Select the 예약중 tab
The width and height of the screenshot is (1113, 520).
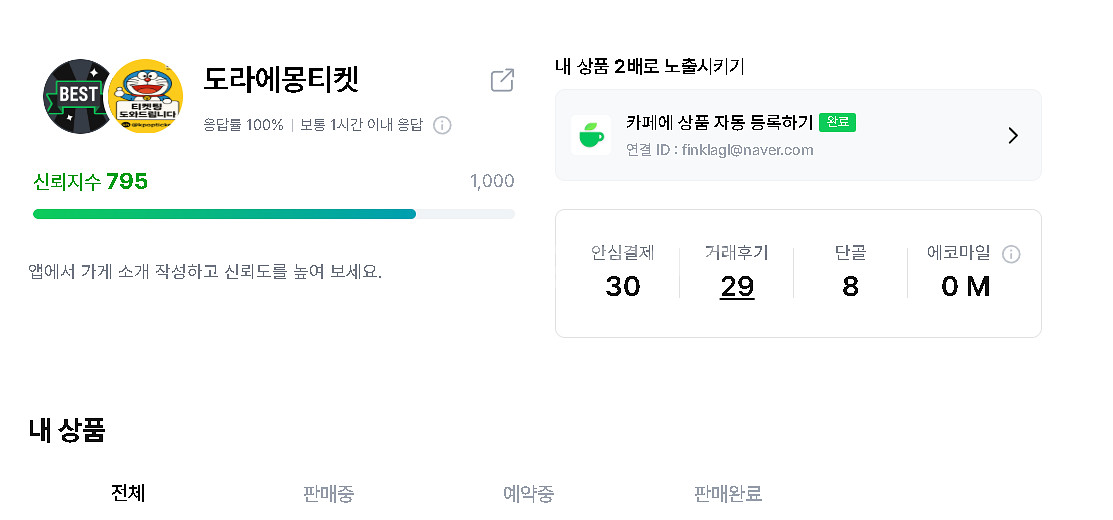[528, 493]
